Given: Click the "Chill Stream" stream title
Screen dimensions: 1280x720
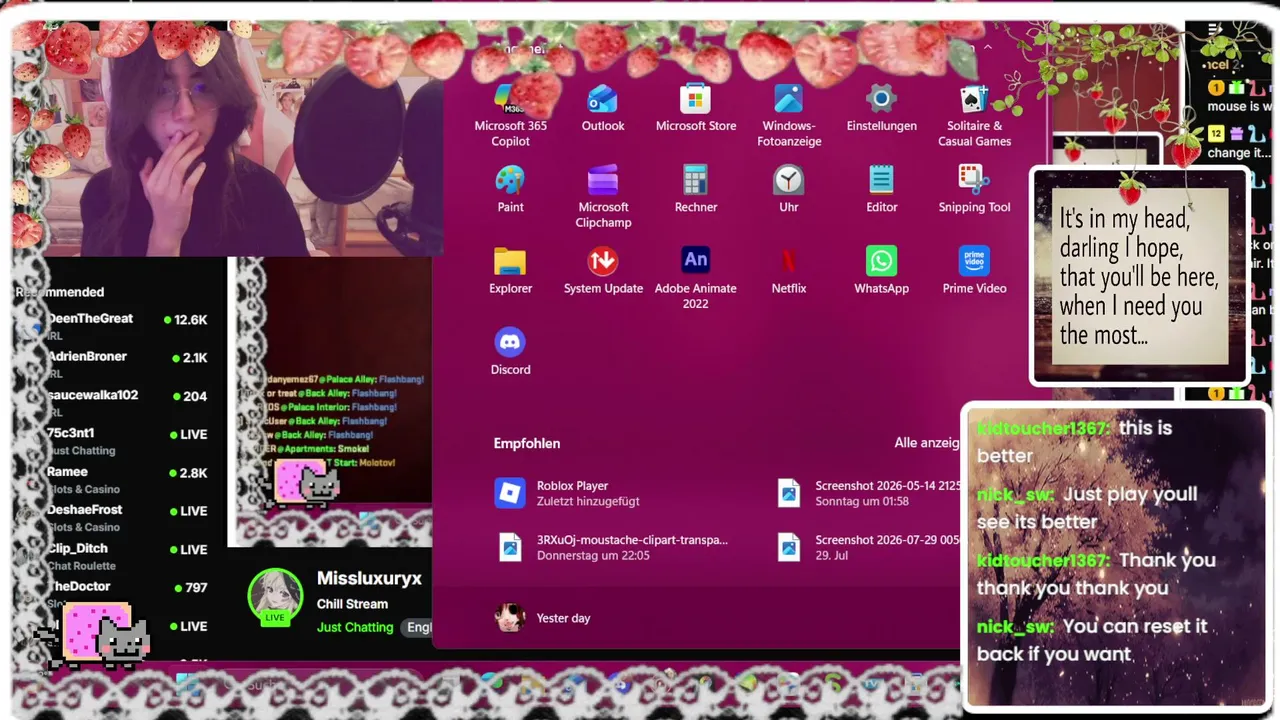Looking at the screenshot, I should 352,604.
